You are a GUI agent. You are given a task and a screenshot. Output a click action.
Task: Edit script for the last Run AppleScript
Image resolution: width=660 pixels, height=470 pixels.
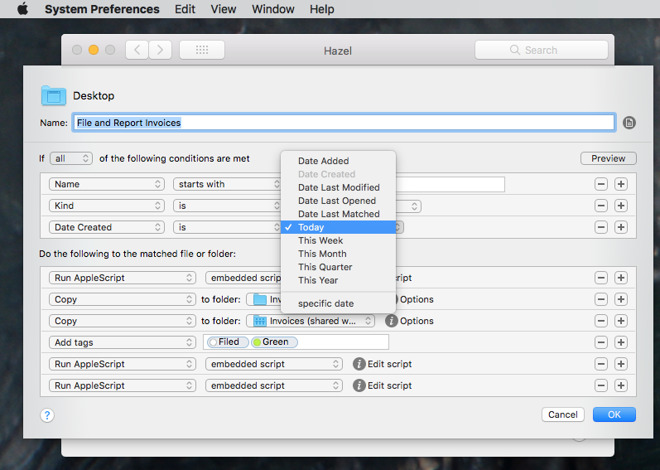(x=382, y=385)
